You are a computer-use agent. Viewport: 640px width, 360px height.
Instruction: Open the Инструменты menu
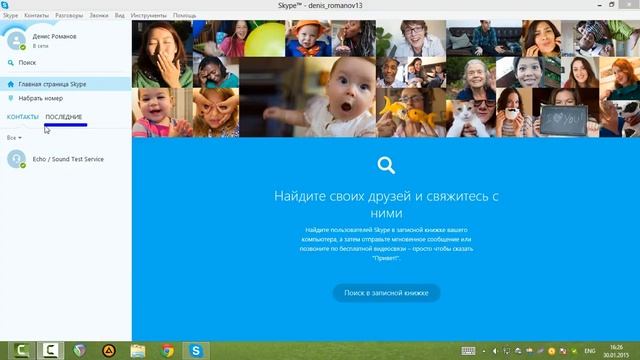[149, 16]
